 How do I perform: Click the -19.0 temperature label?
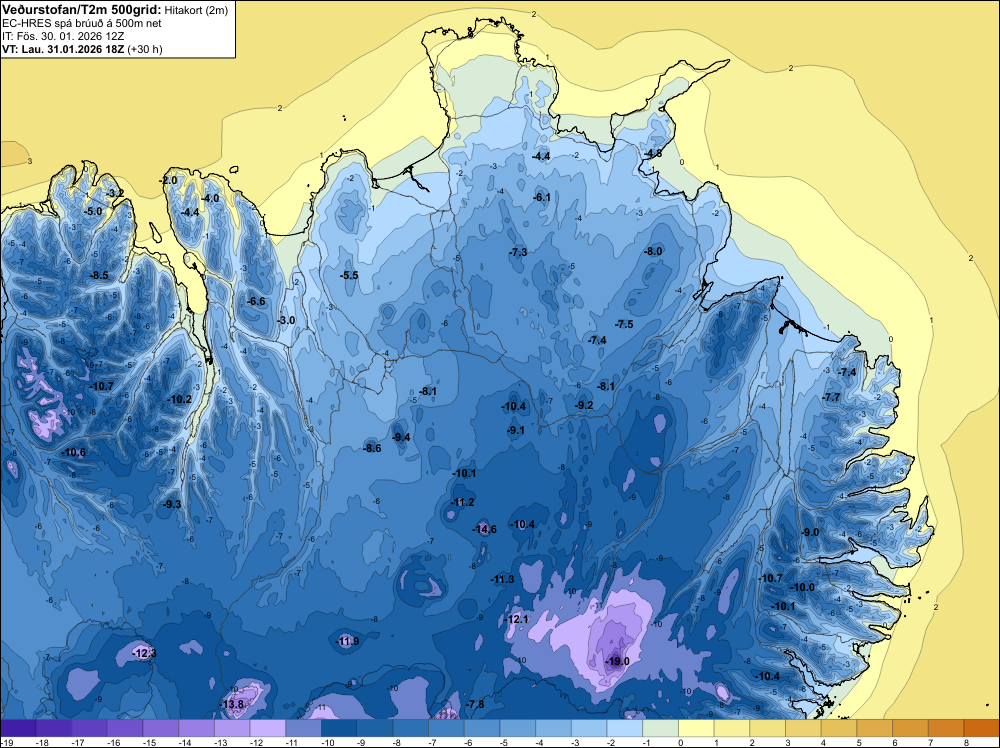[x=617, y=661]
